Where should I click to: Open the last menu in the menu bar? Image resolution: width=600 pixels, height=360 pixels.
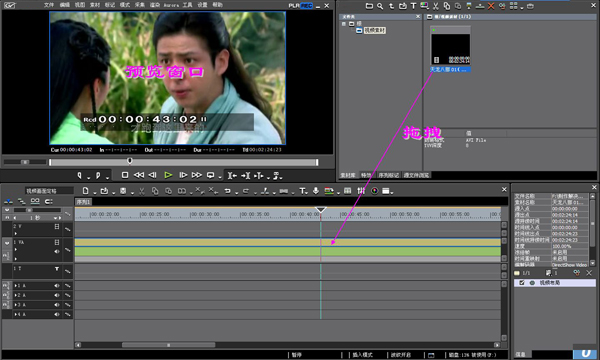pos(217,5)
